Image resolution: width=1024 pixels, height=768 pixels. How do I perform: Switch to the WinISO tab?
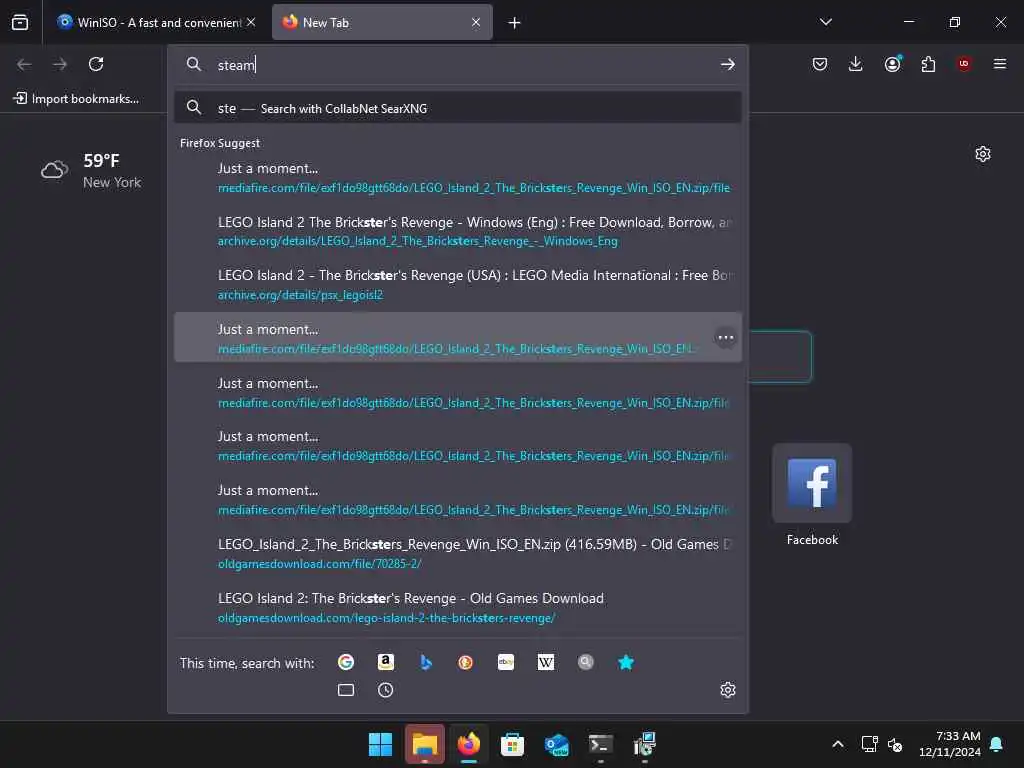pos(148,23)
